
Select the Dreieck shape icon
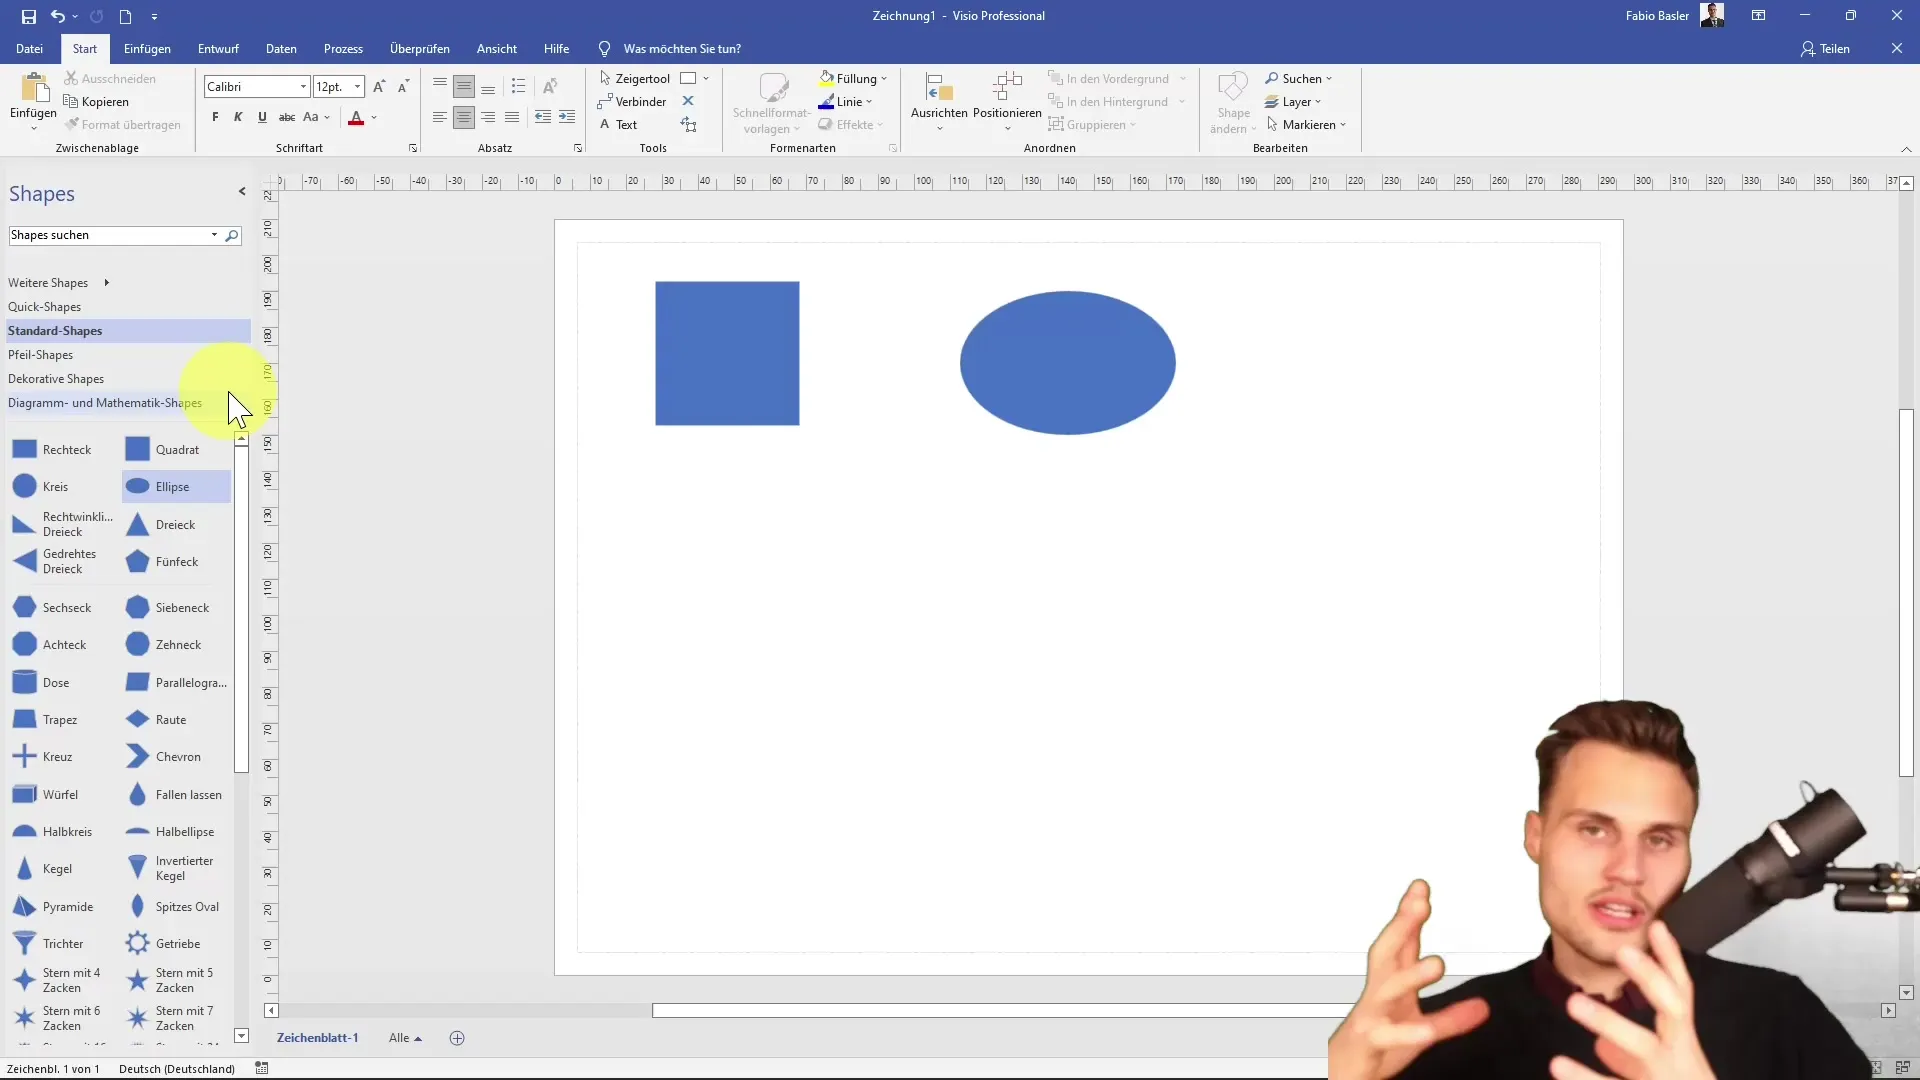[138, 524]
